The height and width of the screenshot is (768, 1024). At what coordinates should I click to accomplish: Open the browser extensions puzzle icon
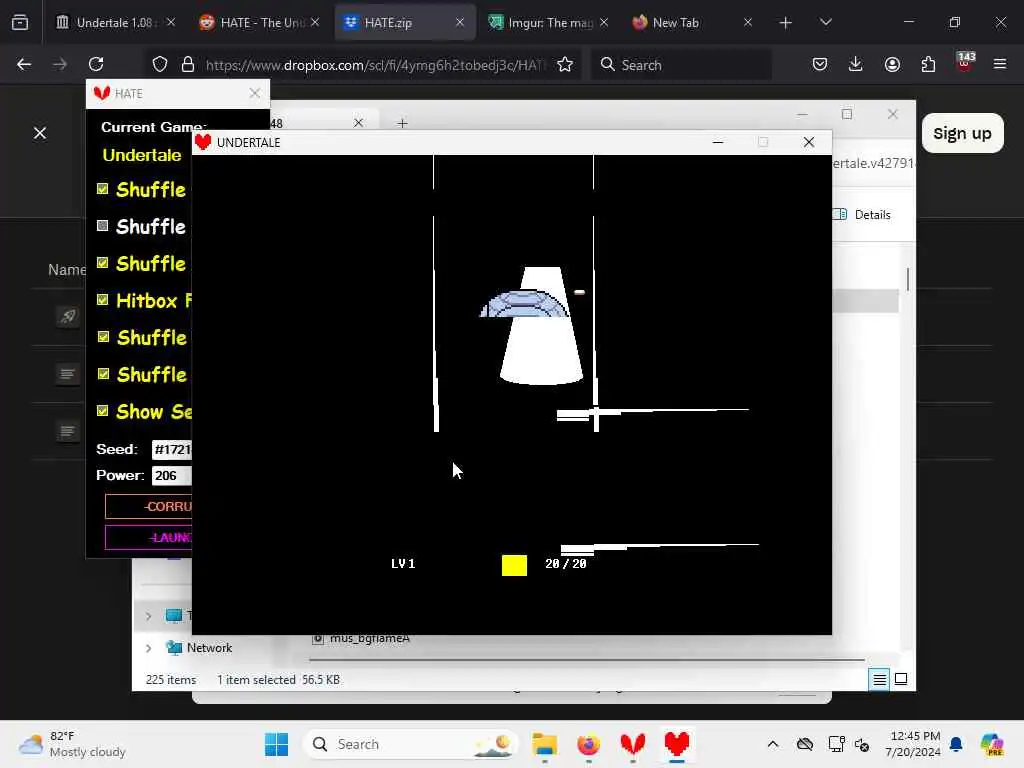pos(928,64)
